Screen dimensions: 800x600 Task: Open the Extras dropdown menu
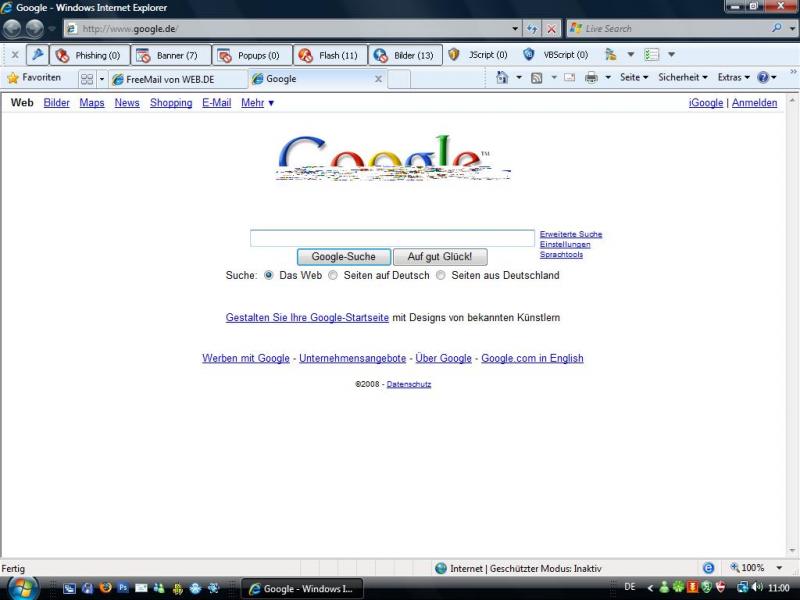tap(734, 78)
